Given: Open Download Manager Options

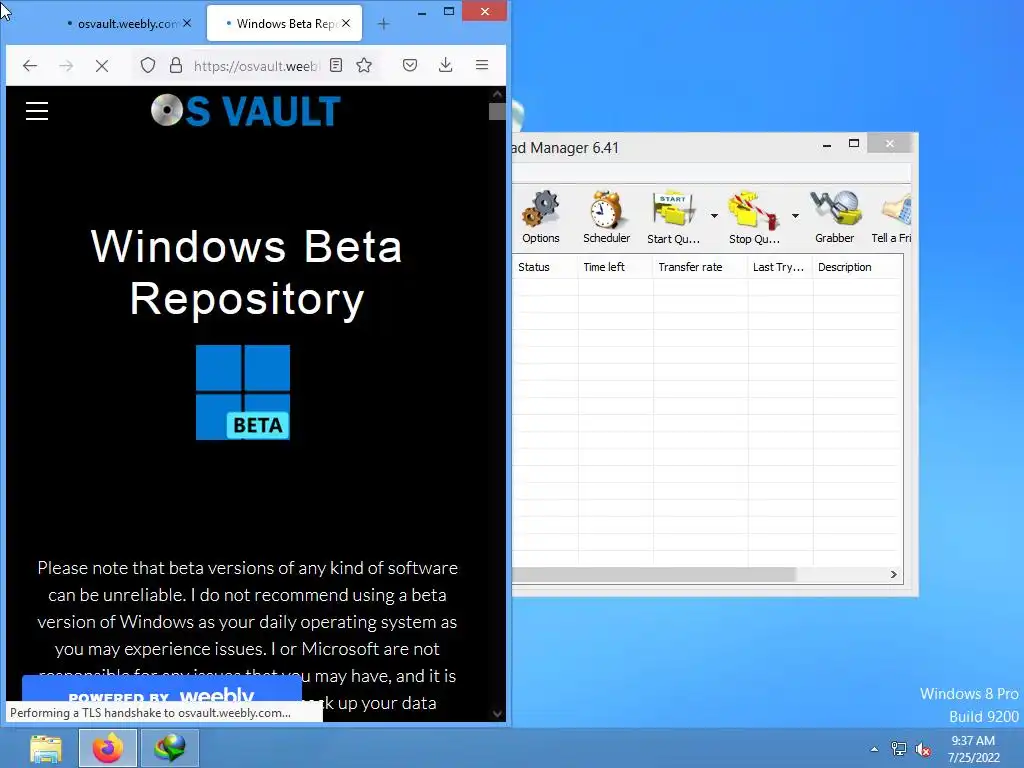Looking at the screenshot, I should click(x=541, y=217).
